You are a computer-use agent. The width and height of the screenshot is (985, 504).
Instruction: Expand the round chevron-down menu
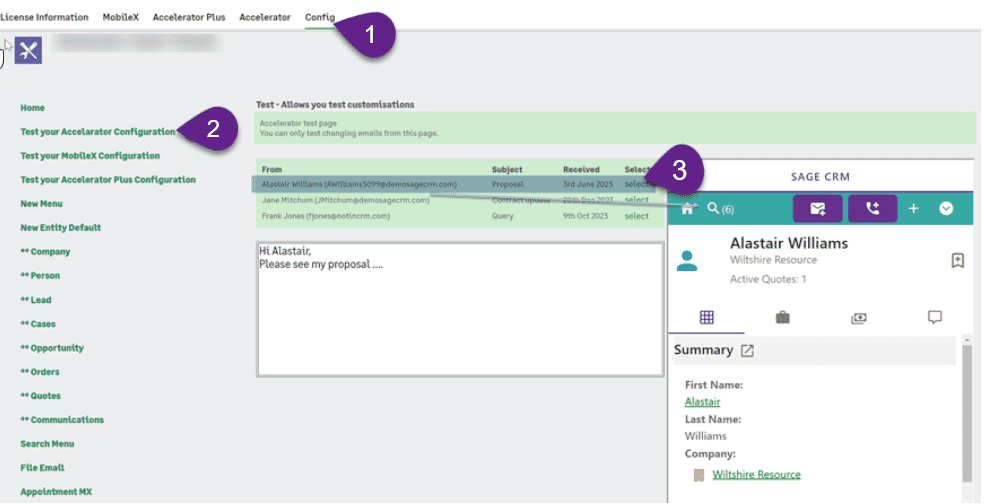coord(946,209)
